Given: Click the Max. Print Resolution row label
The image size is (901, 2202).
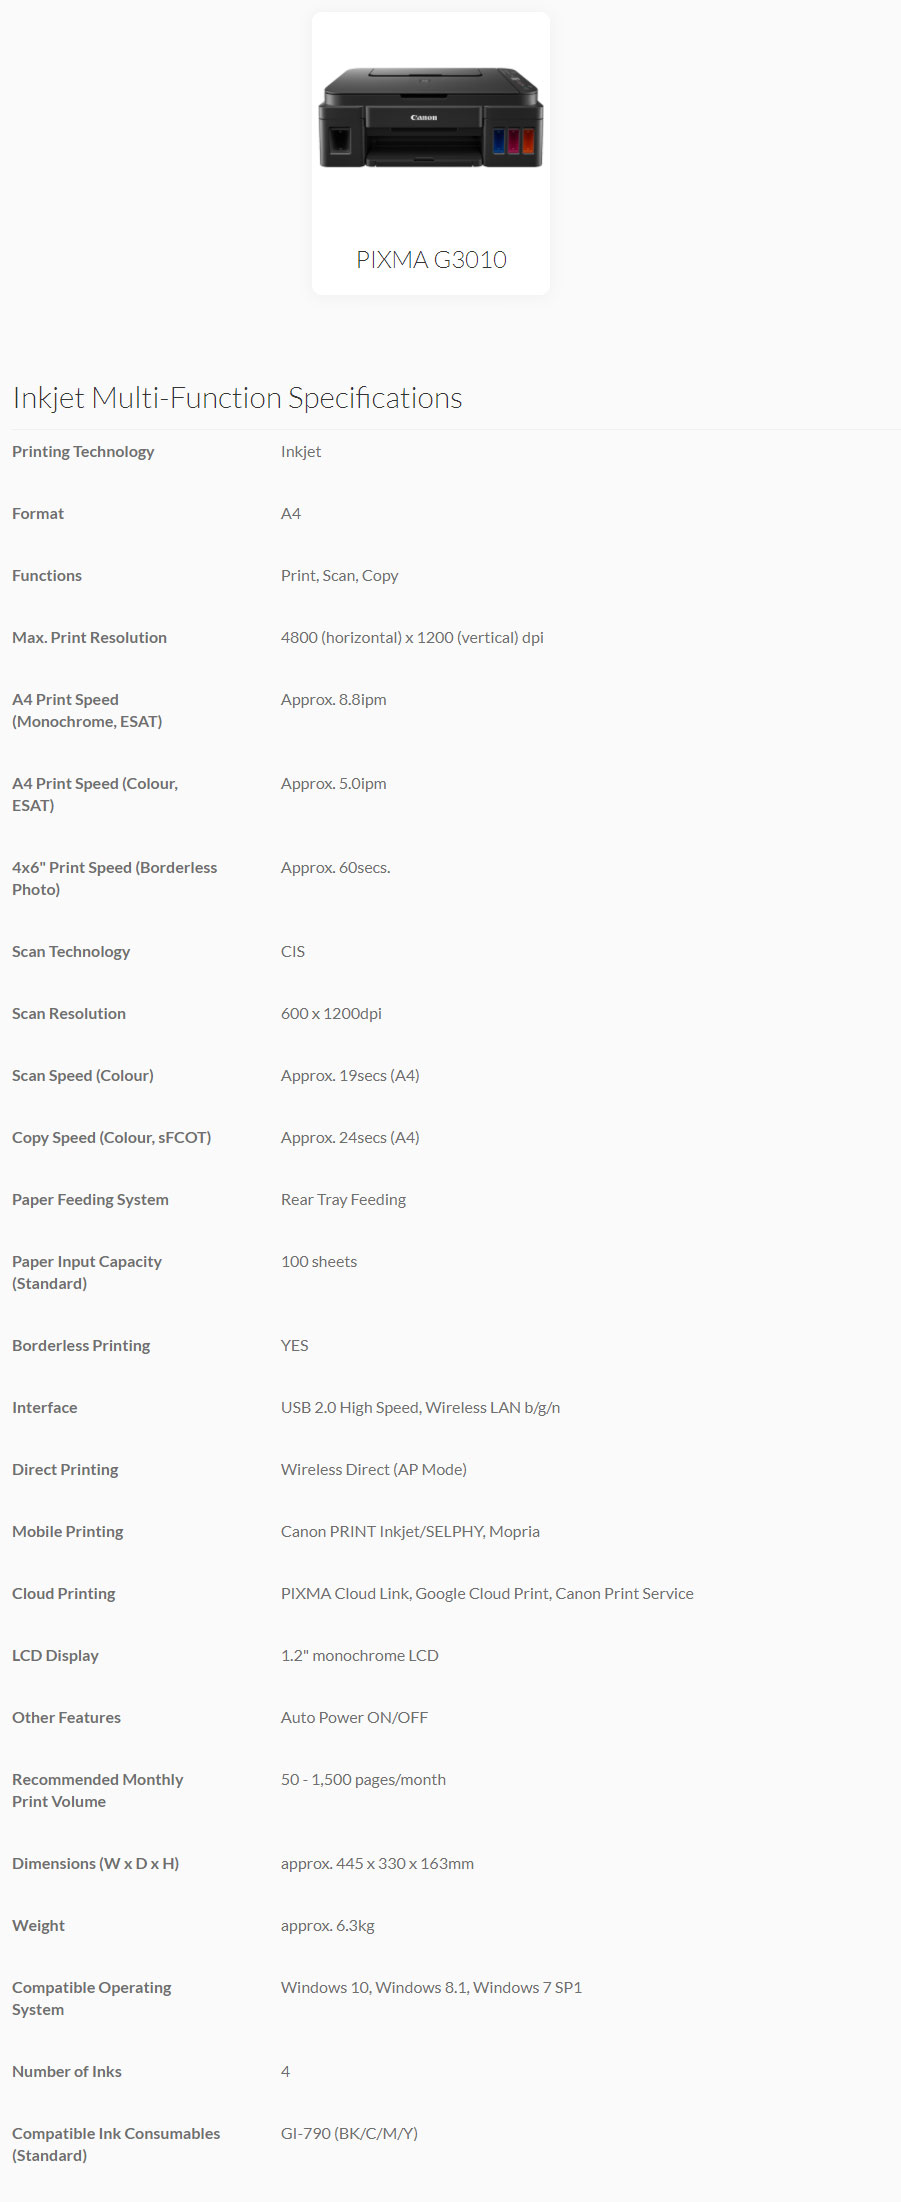Looking at the screenshot, I should (89, 638).
